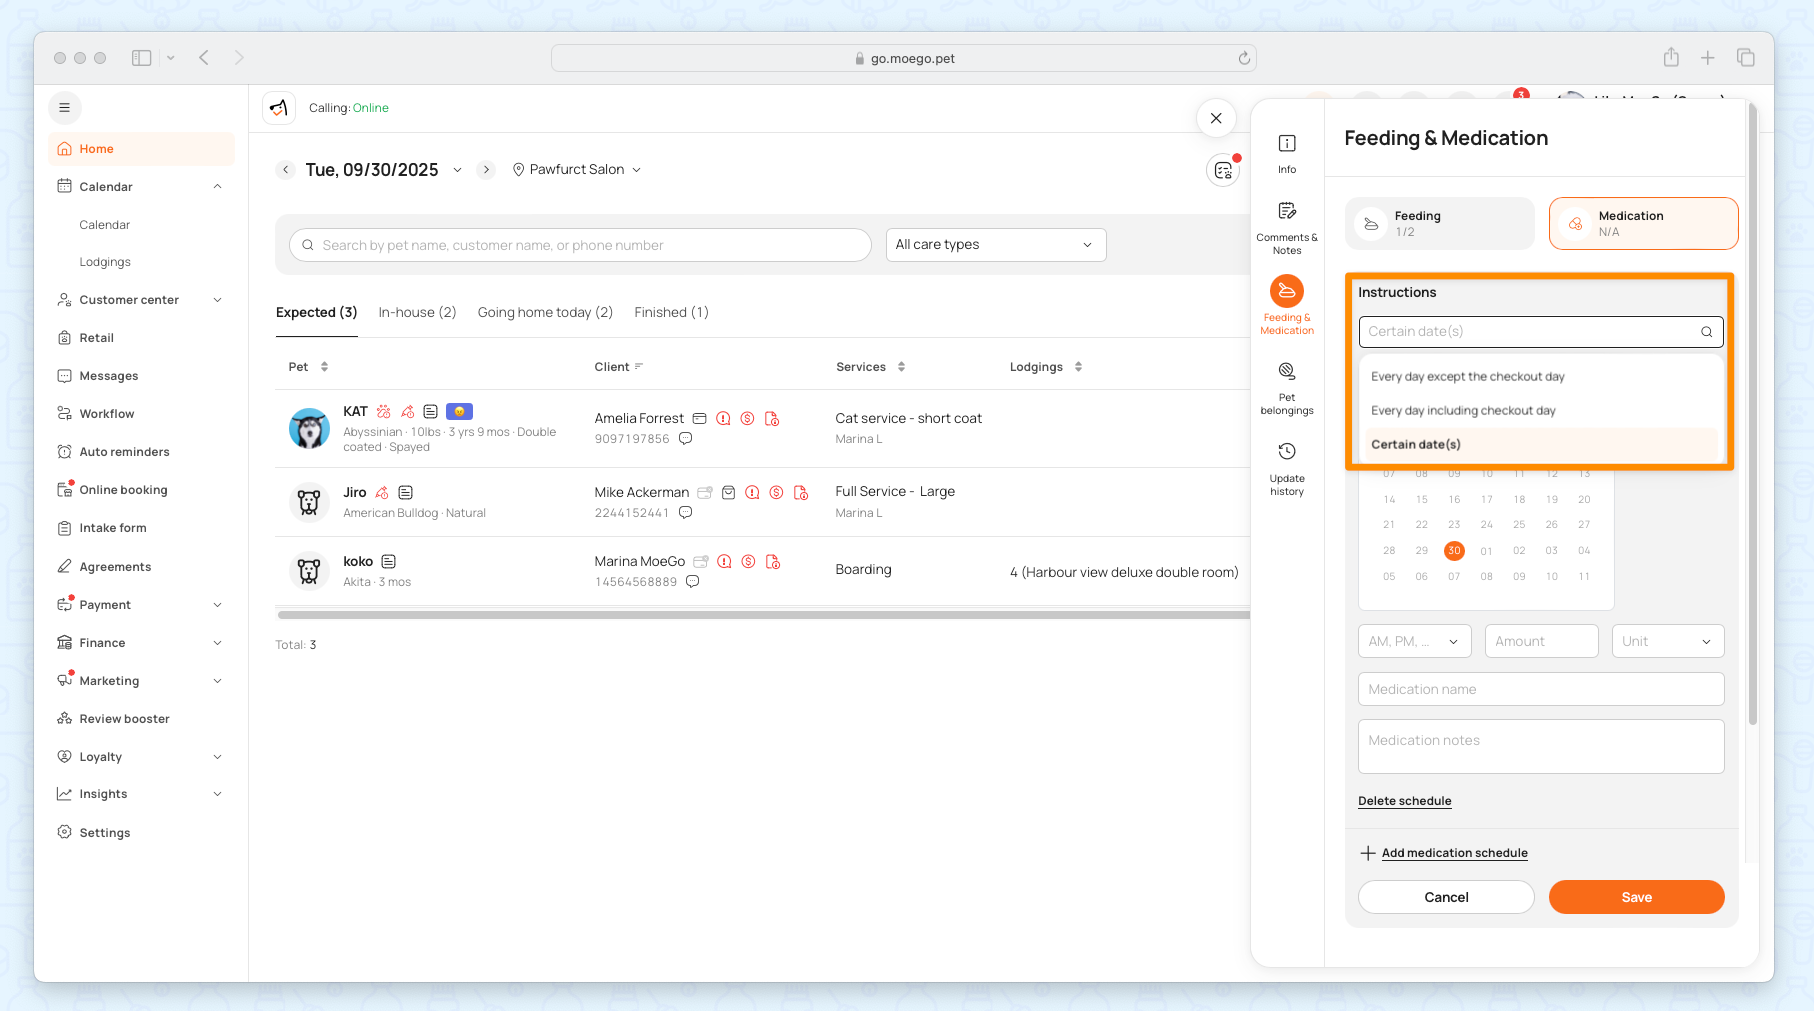
Task: Select Every day including checkout day option
Action: (1463, 411)
